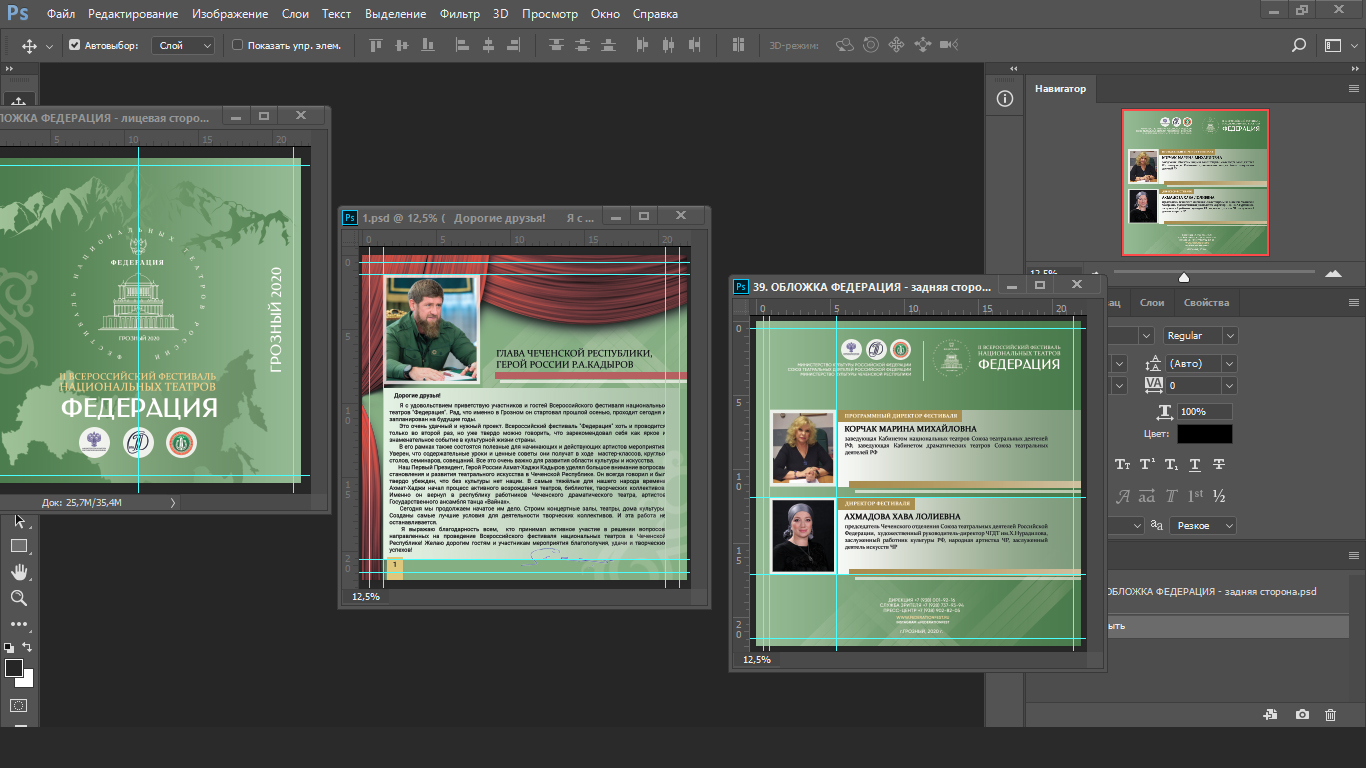Click large mountains zoom-in icon in Navigator

(x=1333, y=273)
